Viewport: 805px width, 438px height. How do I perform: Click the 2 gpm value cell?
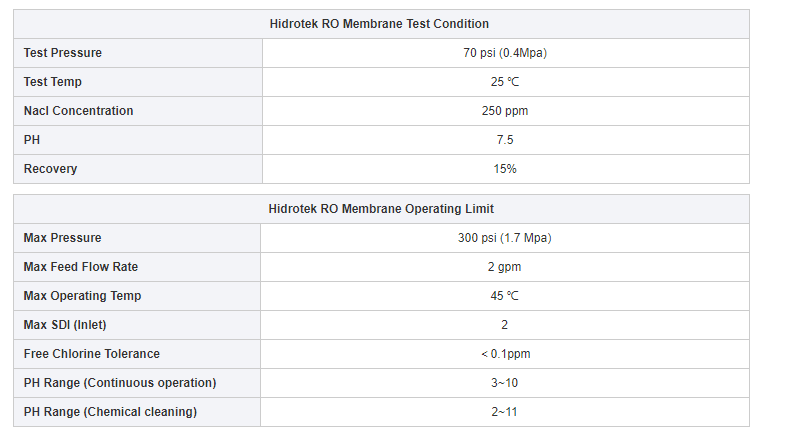504,267
